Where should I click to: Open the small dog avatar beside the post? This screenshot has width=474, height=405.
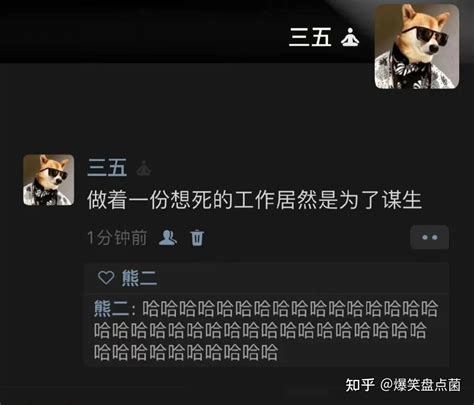pyautogui.click(x=49, y=180)
